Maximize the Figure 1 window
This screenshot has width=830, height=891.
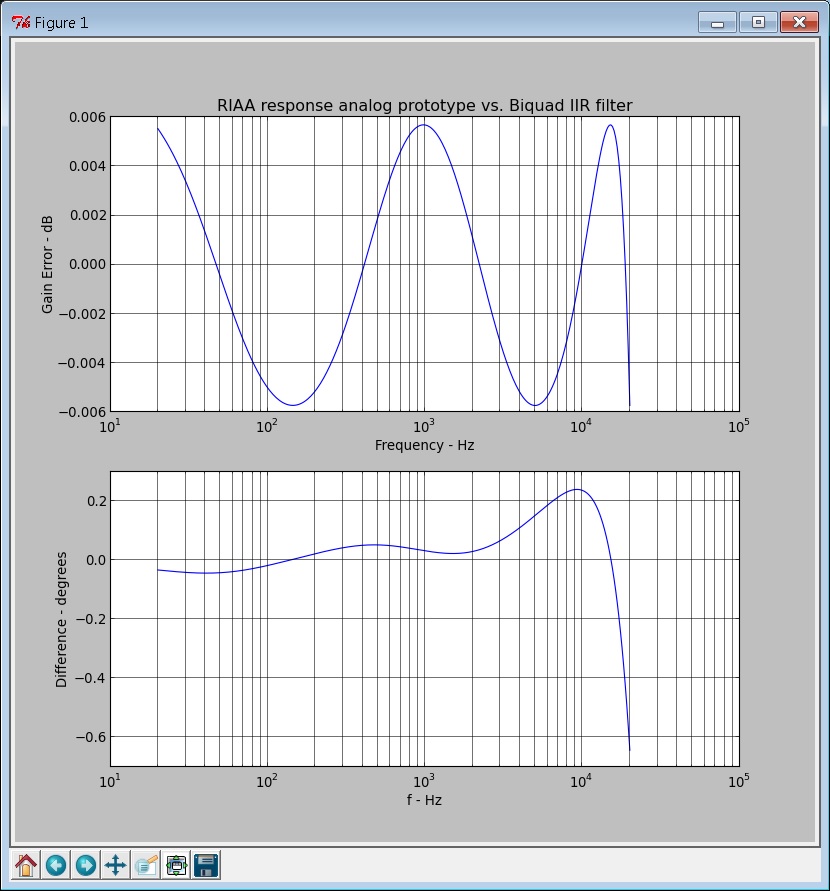point(758,23)
